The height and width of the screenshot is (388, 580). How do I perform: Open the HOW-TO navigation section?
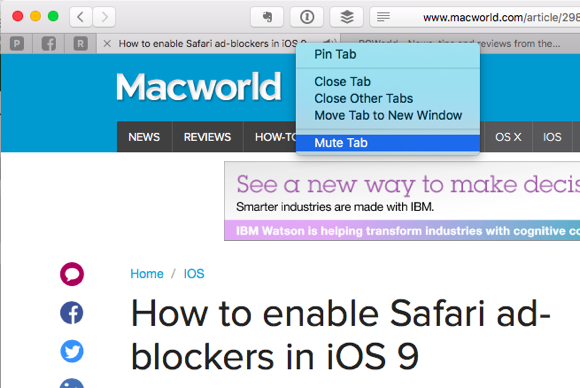[x=270, y=137]
